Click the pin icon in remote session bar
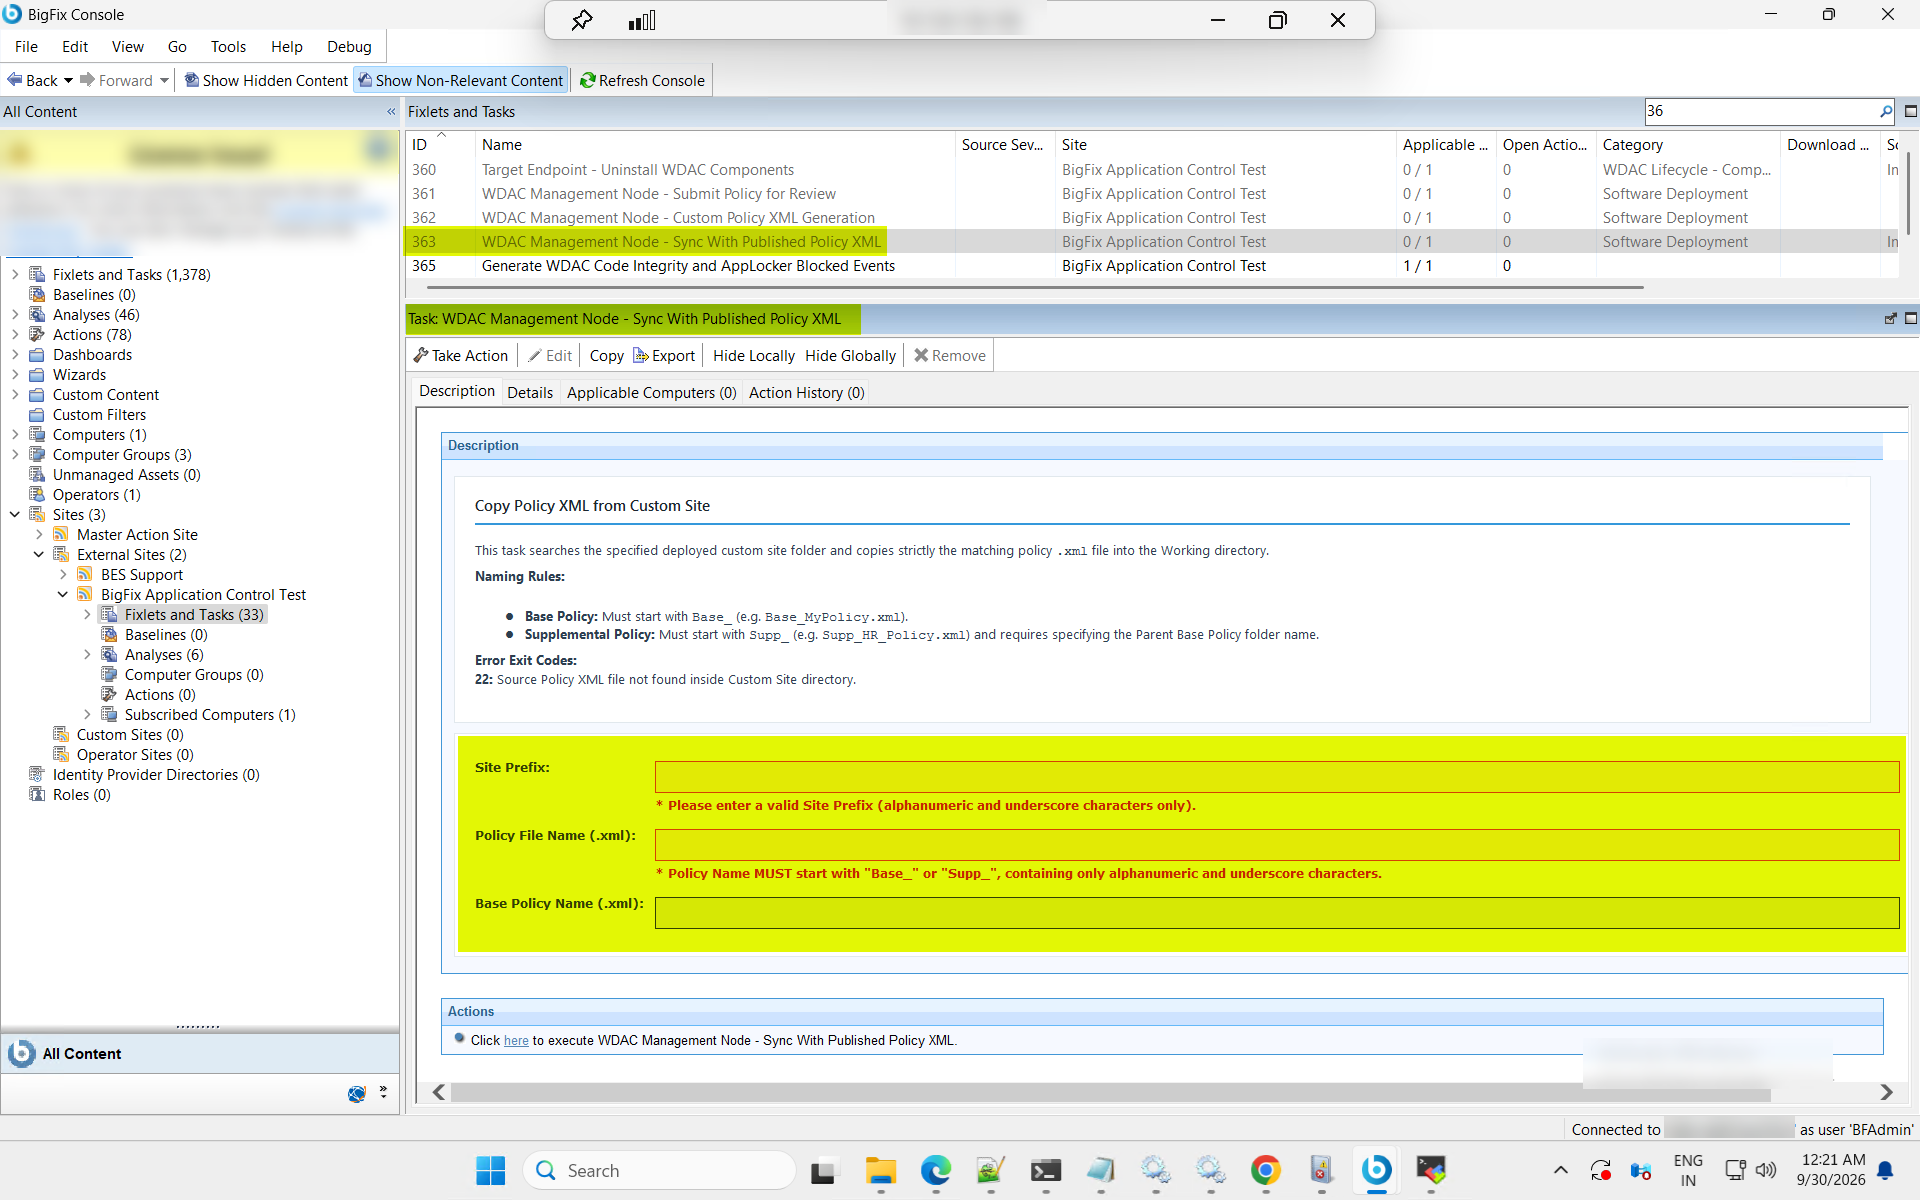 coord(581,20)
